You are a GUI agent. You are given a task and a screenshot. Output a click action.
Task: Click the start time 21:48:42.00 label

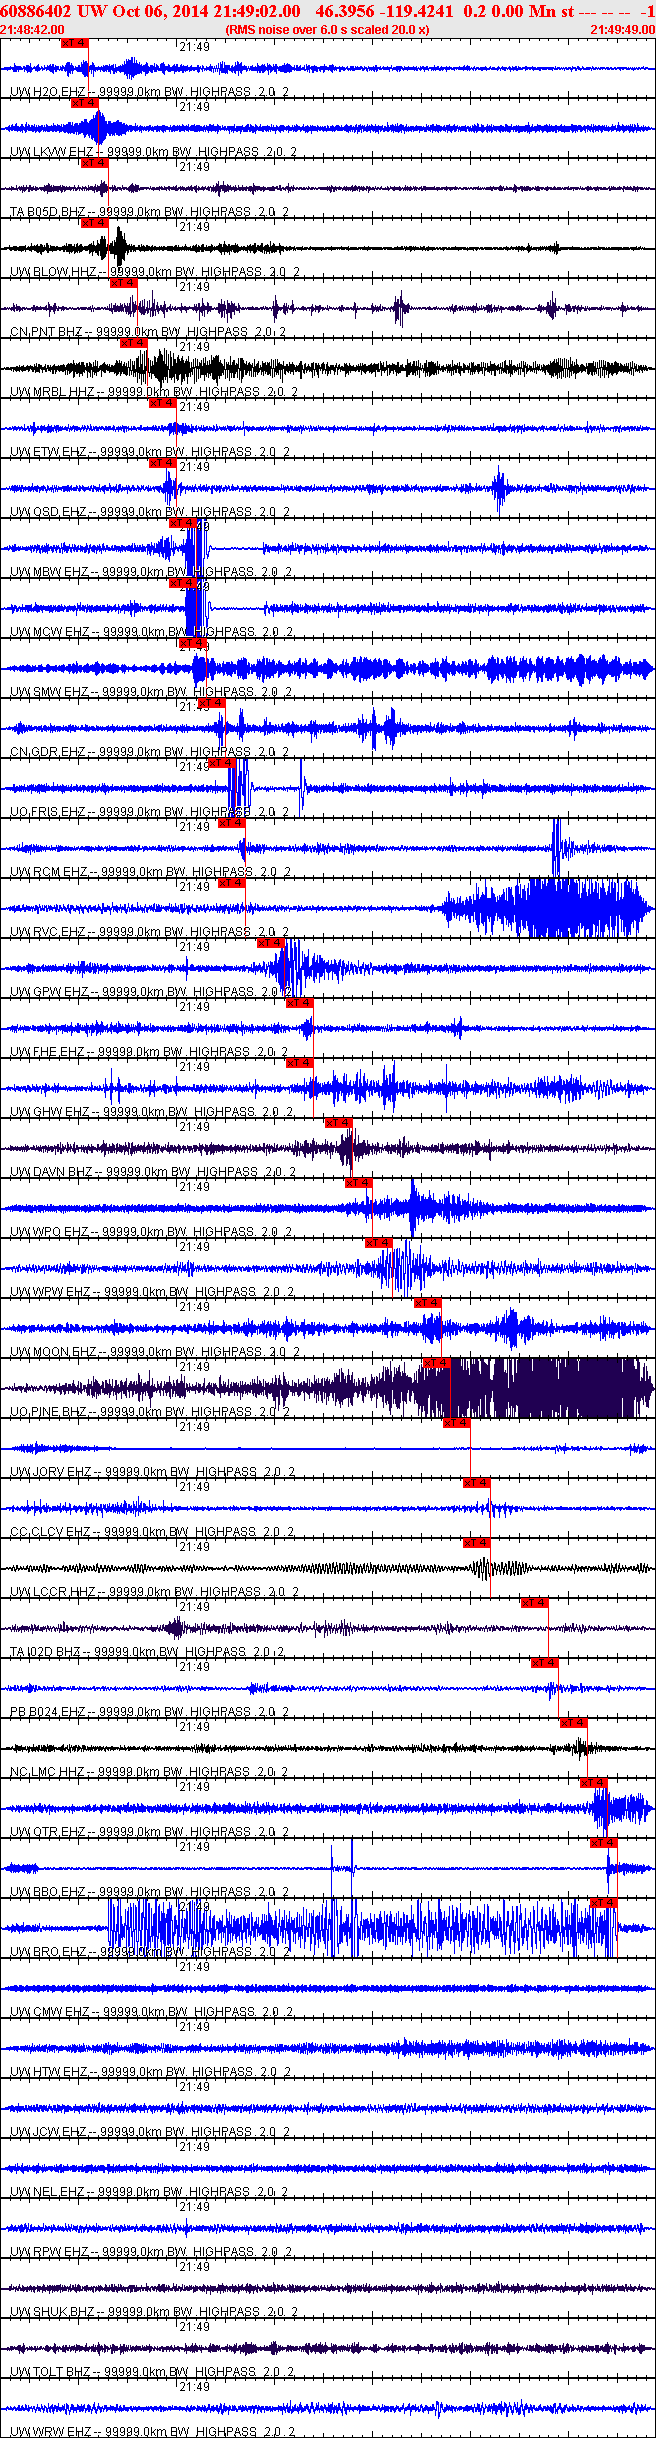[x=32, y=30]
